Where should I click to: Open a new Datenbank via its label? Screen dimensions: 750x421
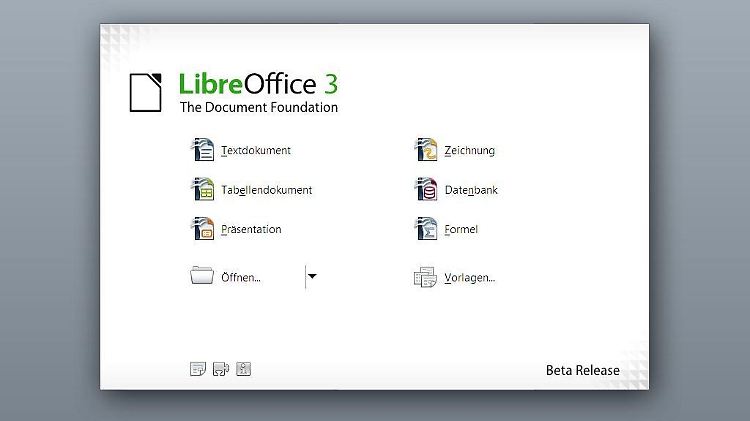point(471,190)
